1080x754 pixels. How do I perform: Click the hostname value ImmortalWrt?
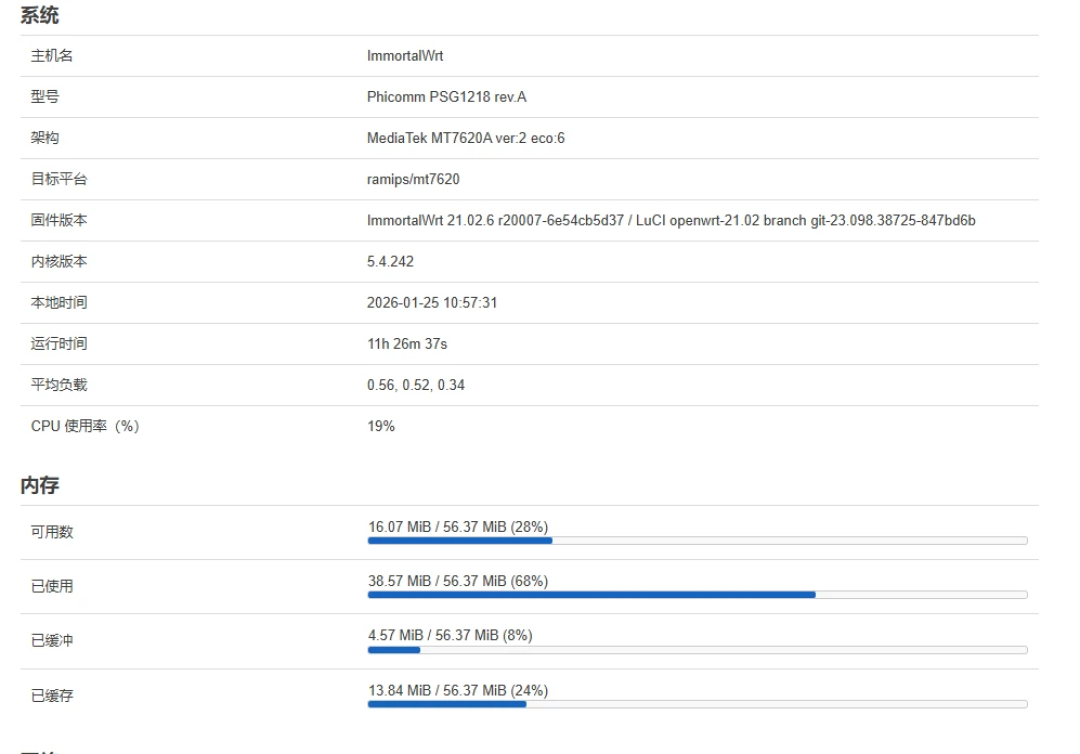tap(405, 56)
